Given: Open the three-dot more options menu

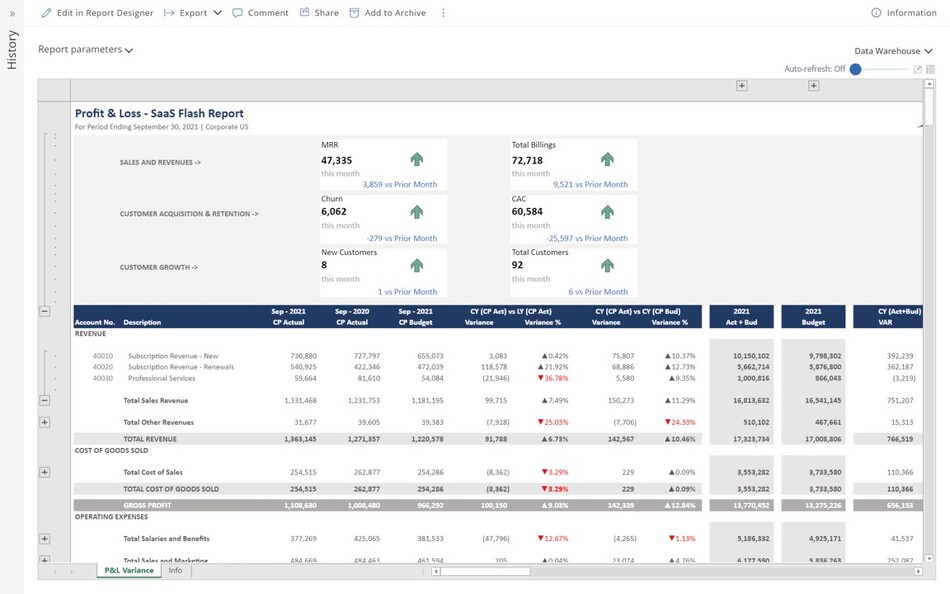Looking at the screenshot, I should click(x=443, y=13).
